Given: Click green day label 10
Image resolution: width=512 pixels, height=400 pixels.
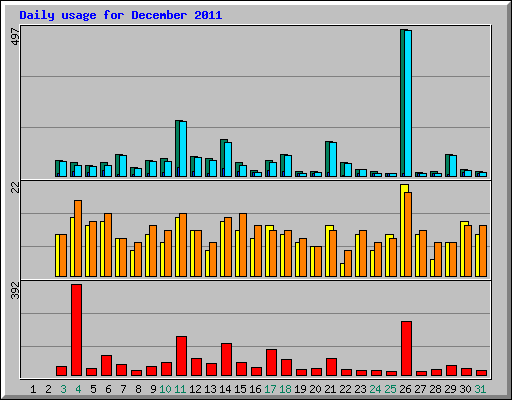Looking at the screenshot, I should 165,389.
